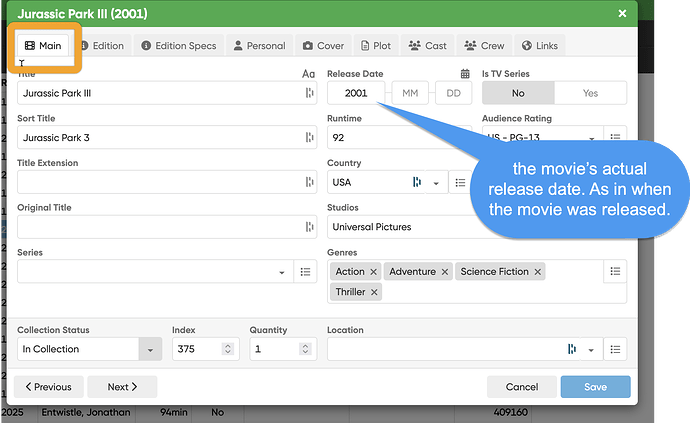Set Is TV Series to No

click(x=518, y=93)
